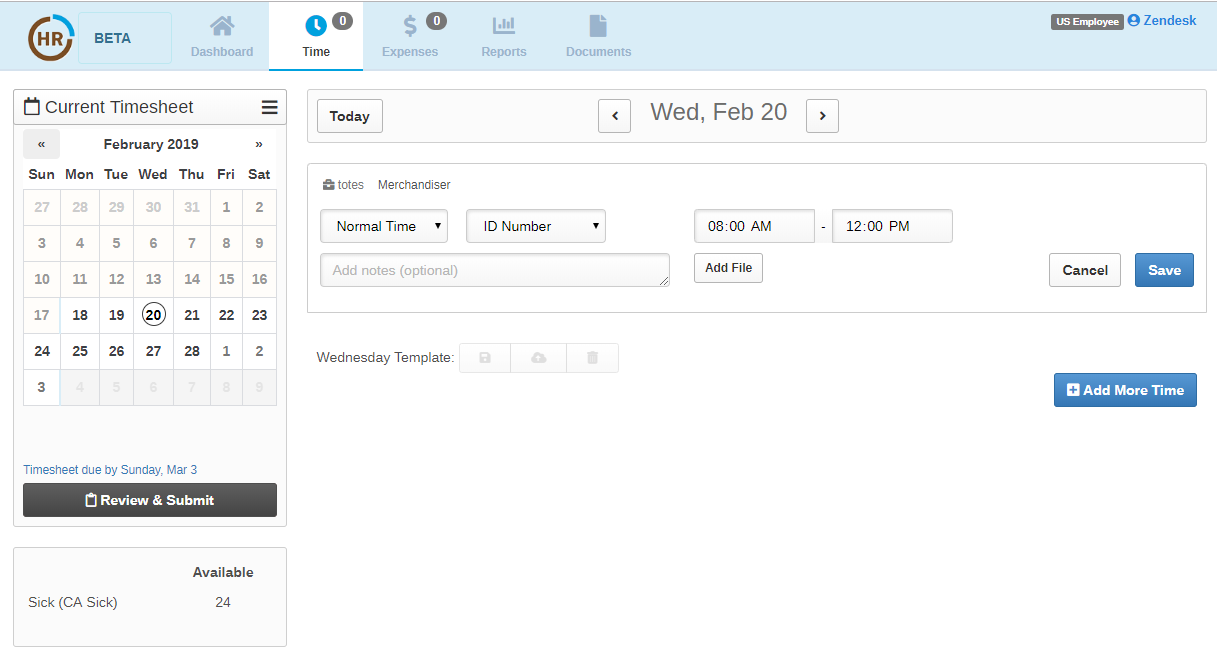The width and height of the screenshot is (1217, 658).
Task: Expand the ID Number dropdown
Action: click(x=536, y=226)
